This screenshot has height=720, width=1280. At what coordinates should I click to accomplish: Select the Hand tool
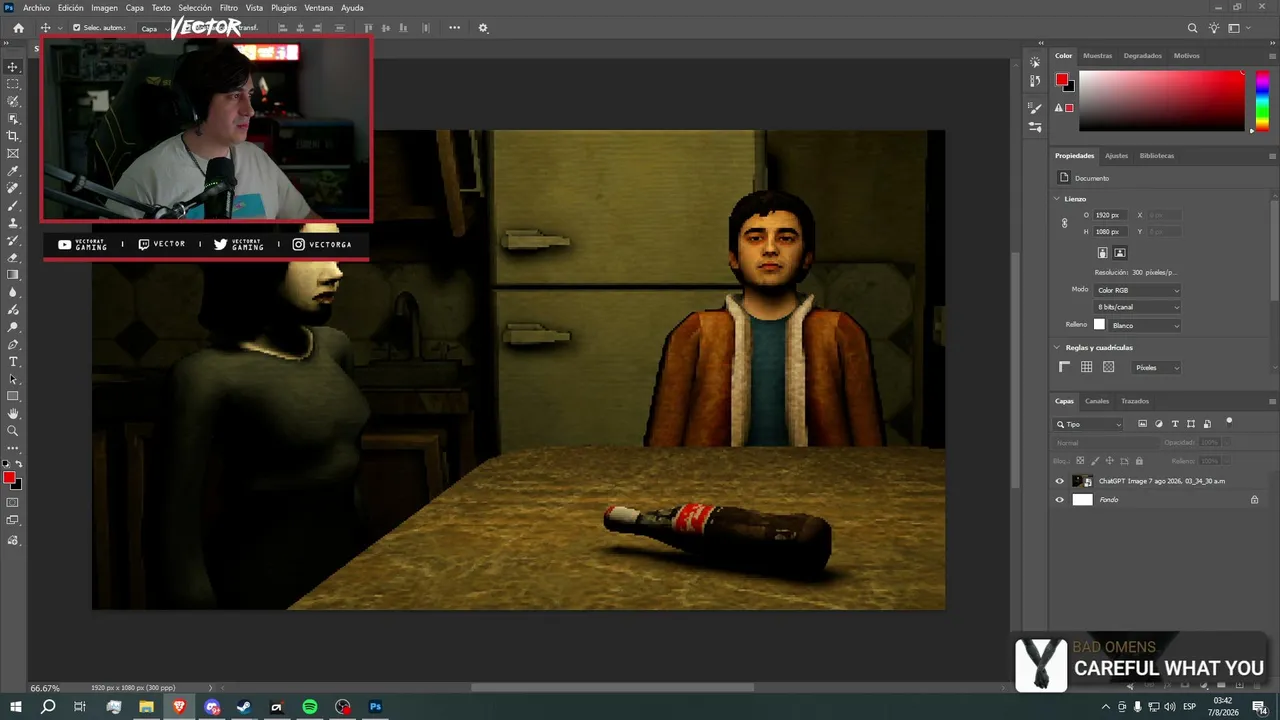(x=13, y=414)
